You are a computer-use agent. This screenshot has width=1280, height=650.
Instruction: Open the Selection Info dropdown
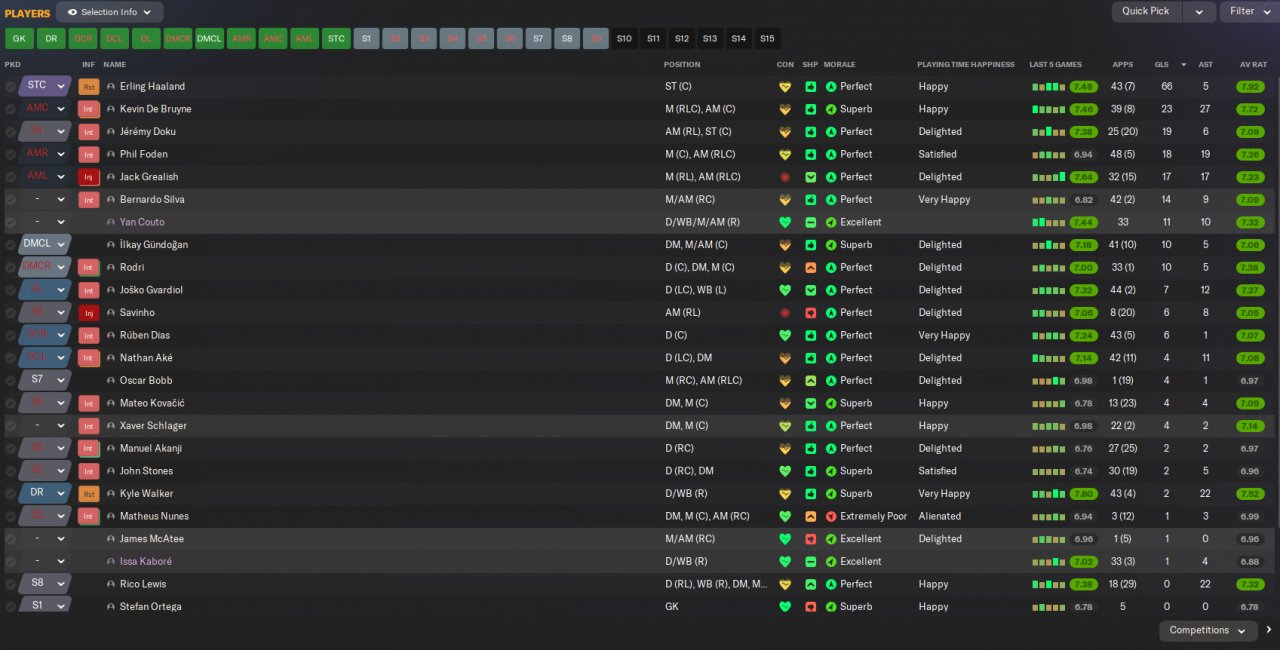pyautogui.click(x=110, y=12)
